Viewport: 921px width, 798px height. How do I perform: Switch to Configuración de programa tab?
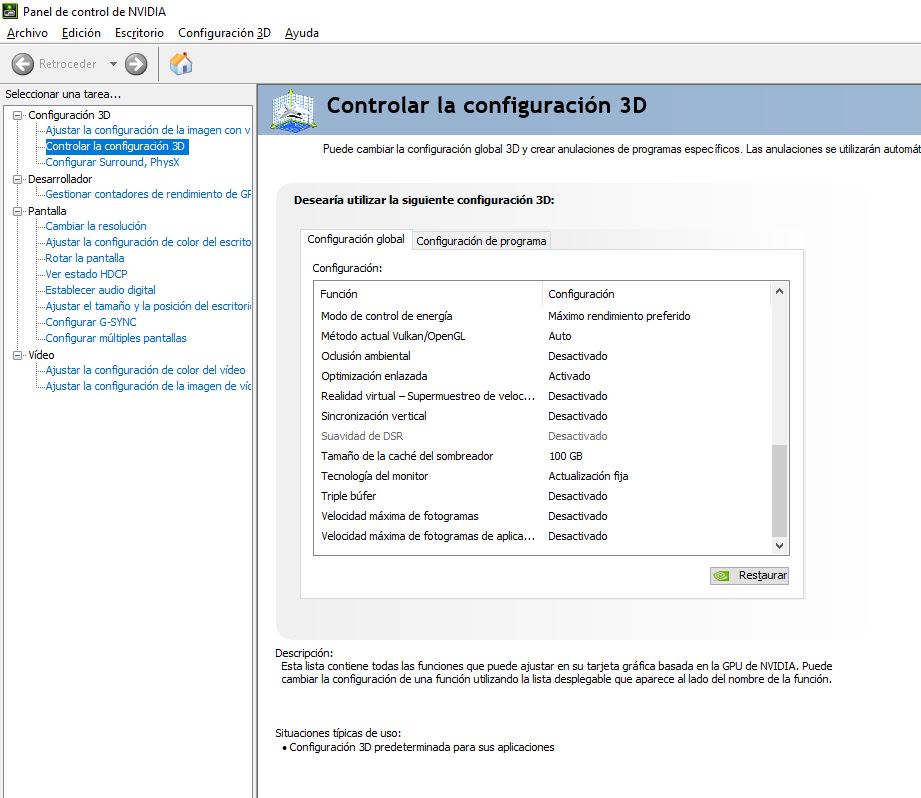click(481, 241)
